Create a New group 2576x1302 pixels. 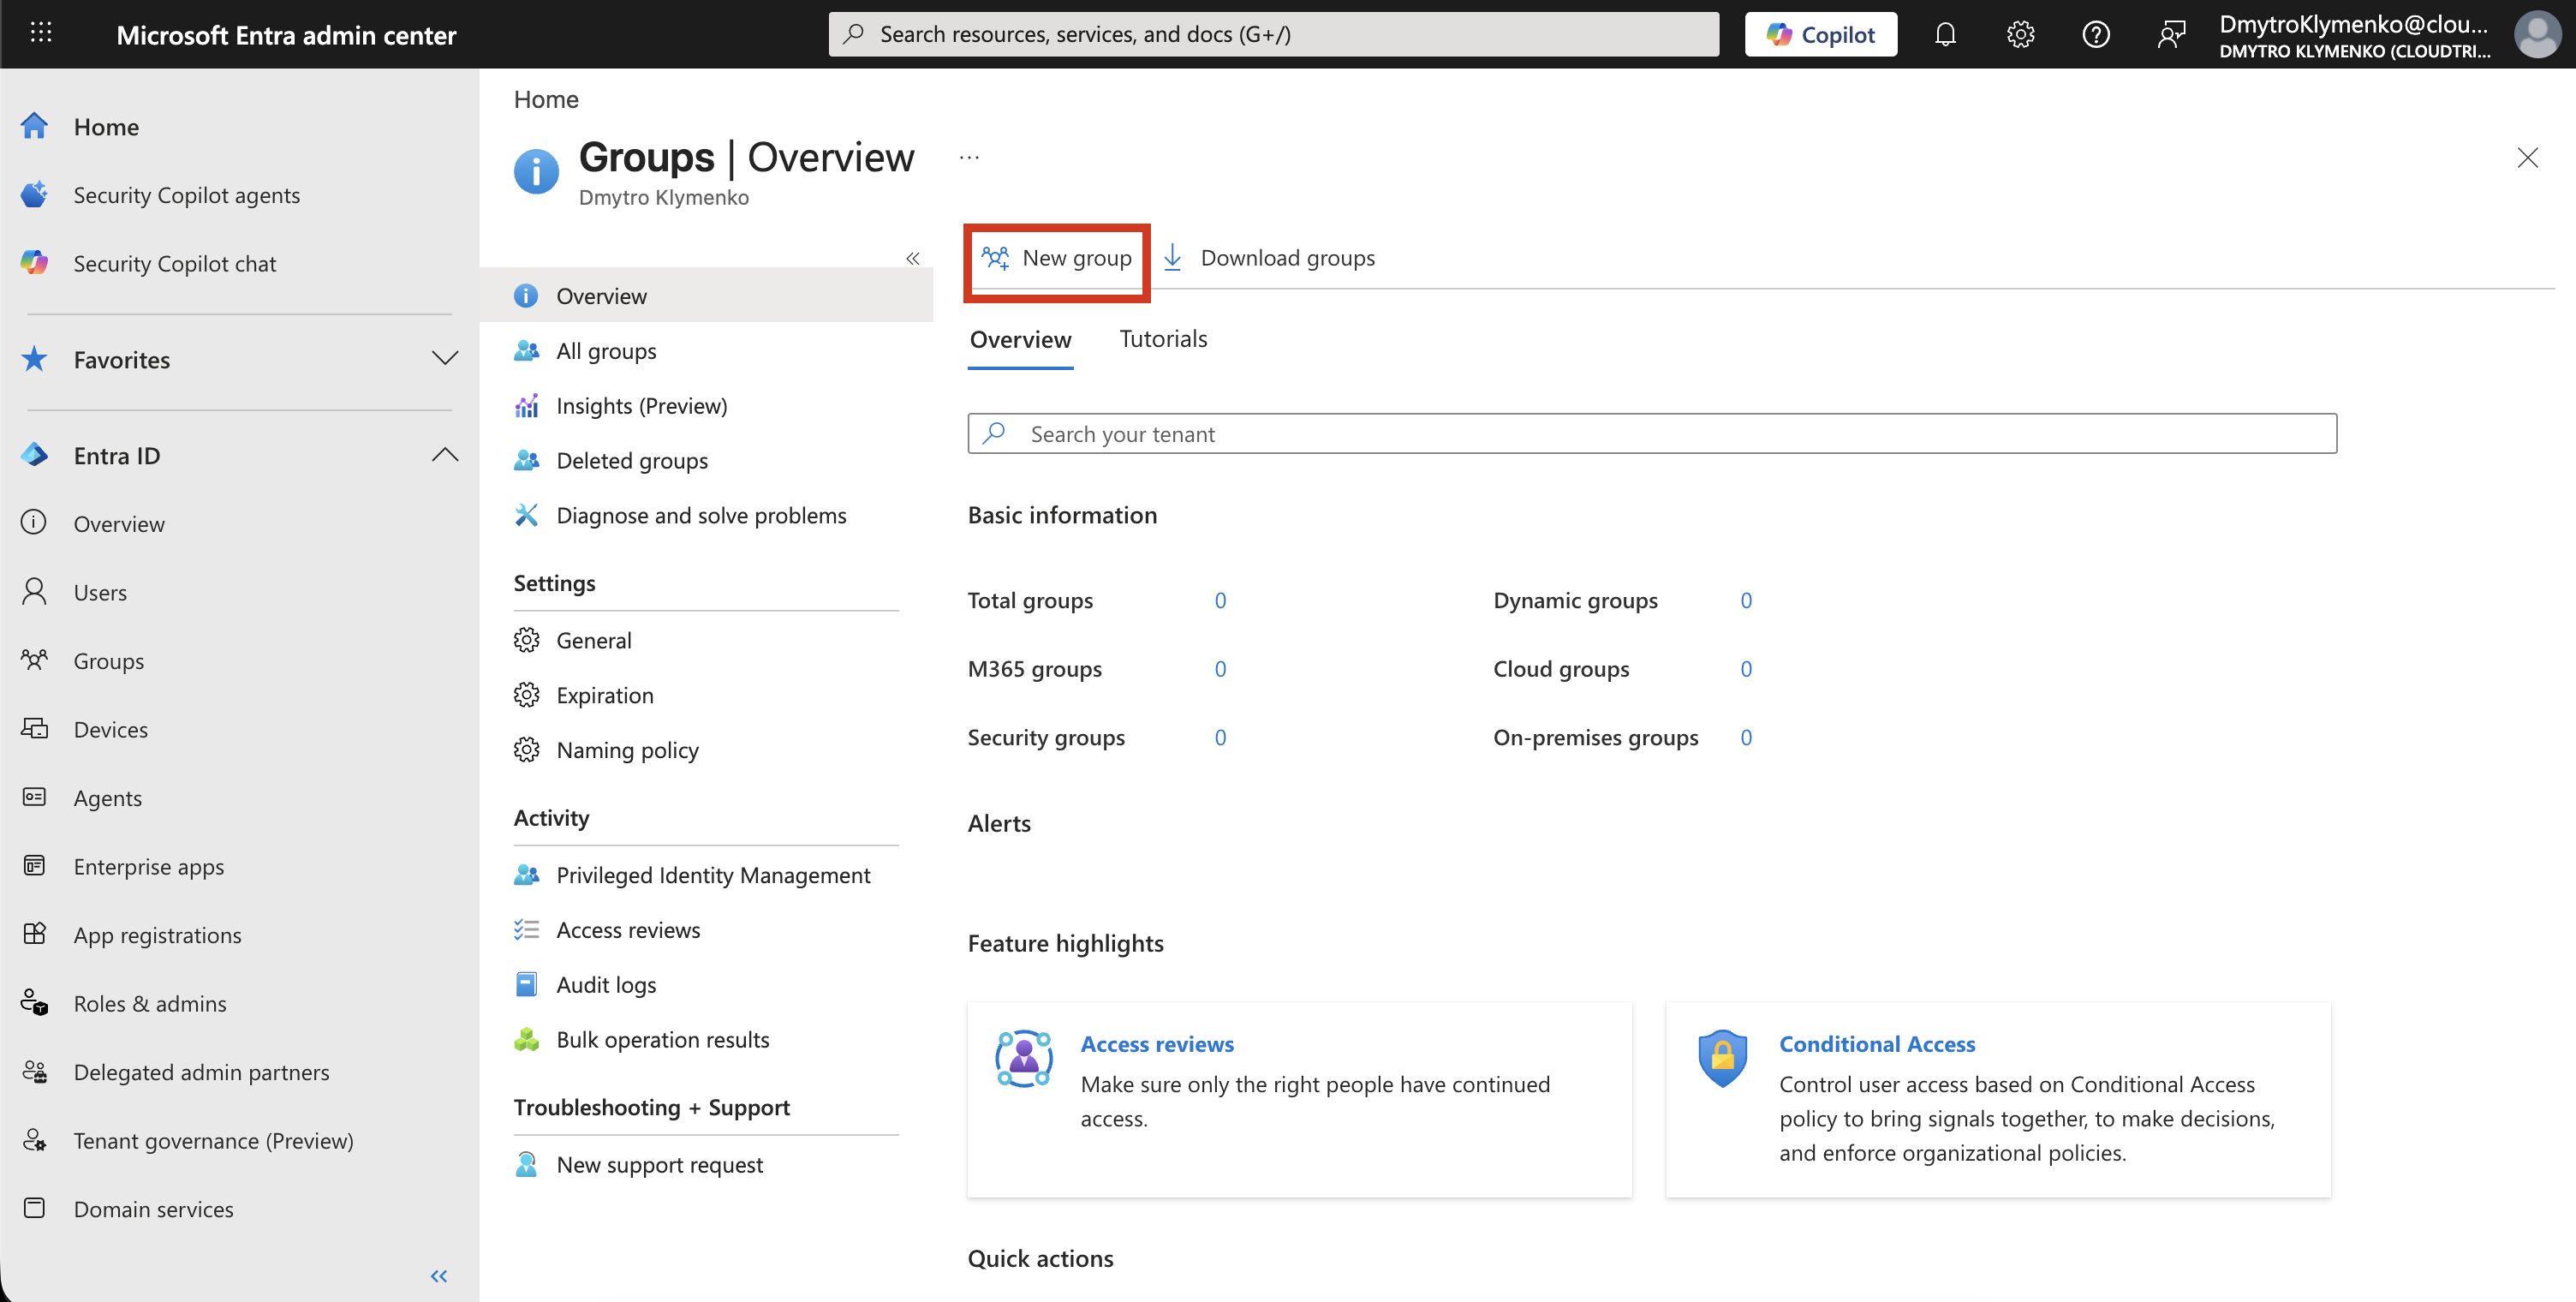pos(1057,258)
